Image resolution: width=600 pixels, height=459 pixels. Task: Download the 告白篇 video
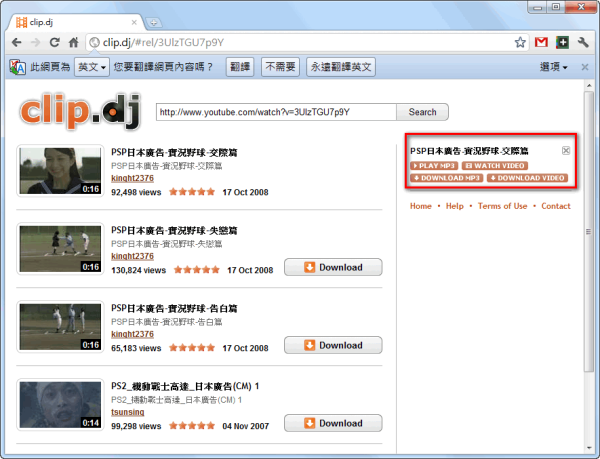click(x=333, y=345)
